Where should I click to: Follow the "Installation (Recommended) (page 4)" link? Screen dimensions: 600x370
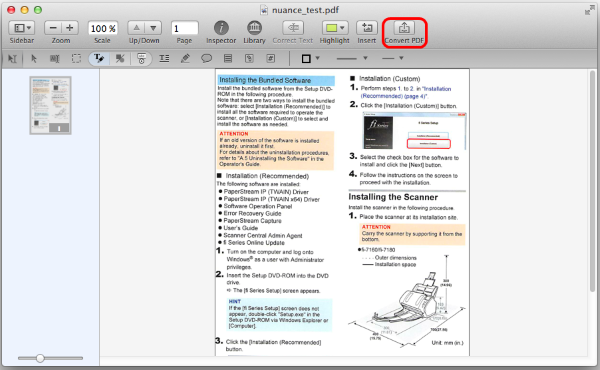[406, 92]
